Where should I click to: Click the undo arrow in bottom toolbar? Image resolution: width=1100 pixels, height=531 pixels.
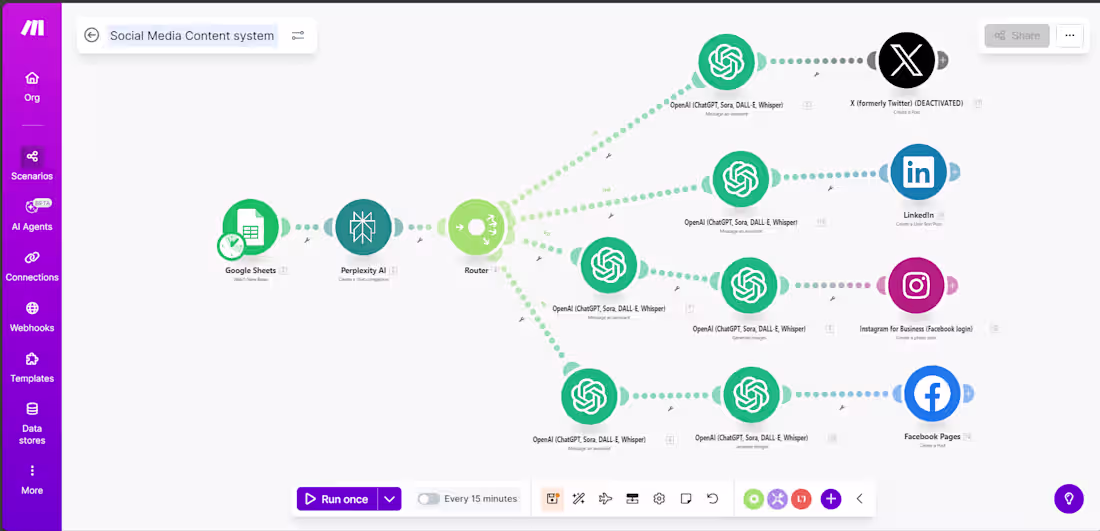tap(713, 499)
